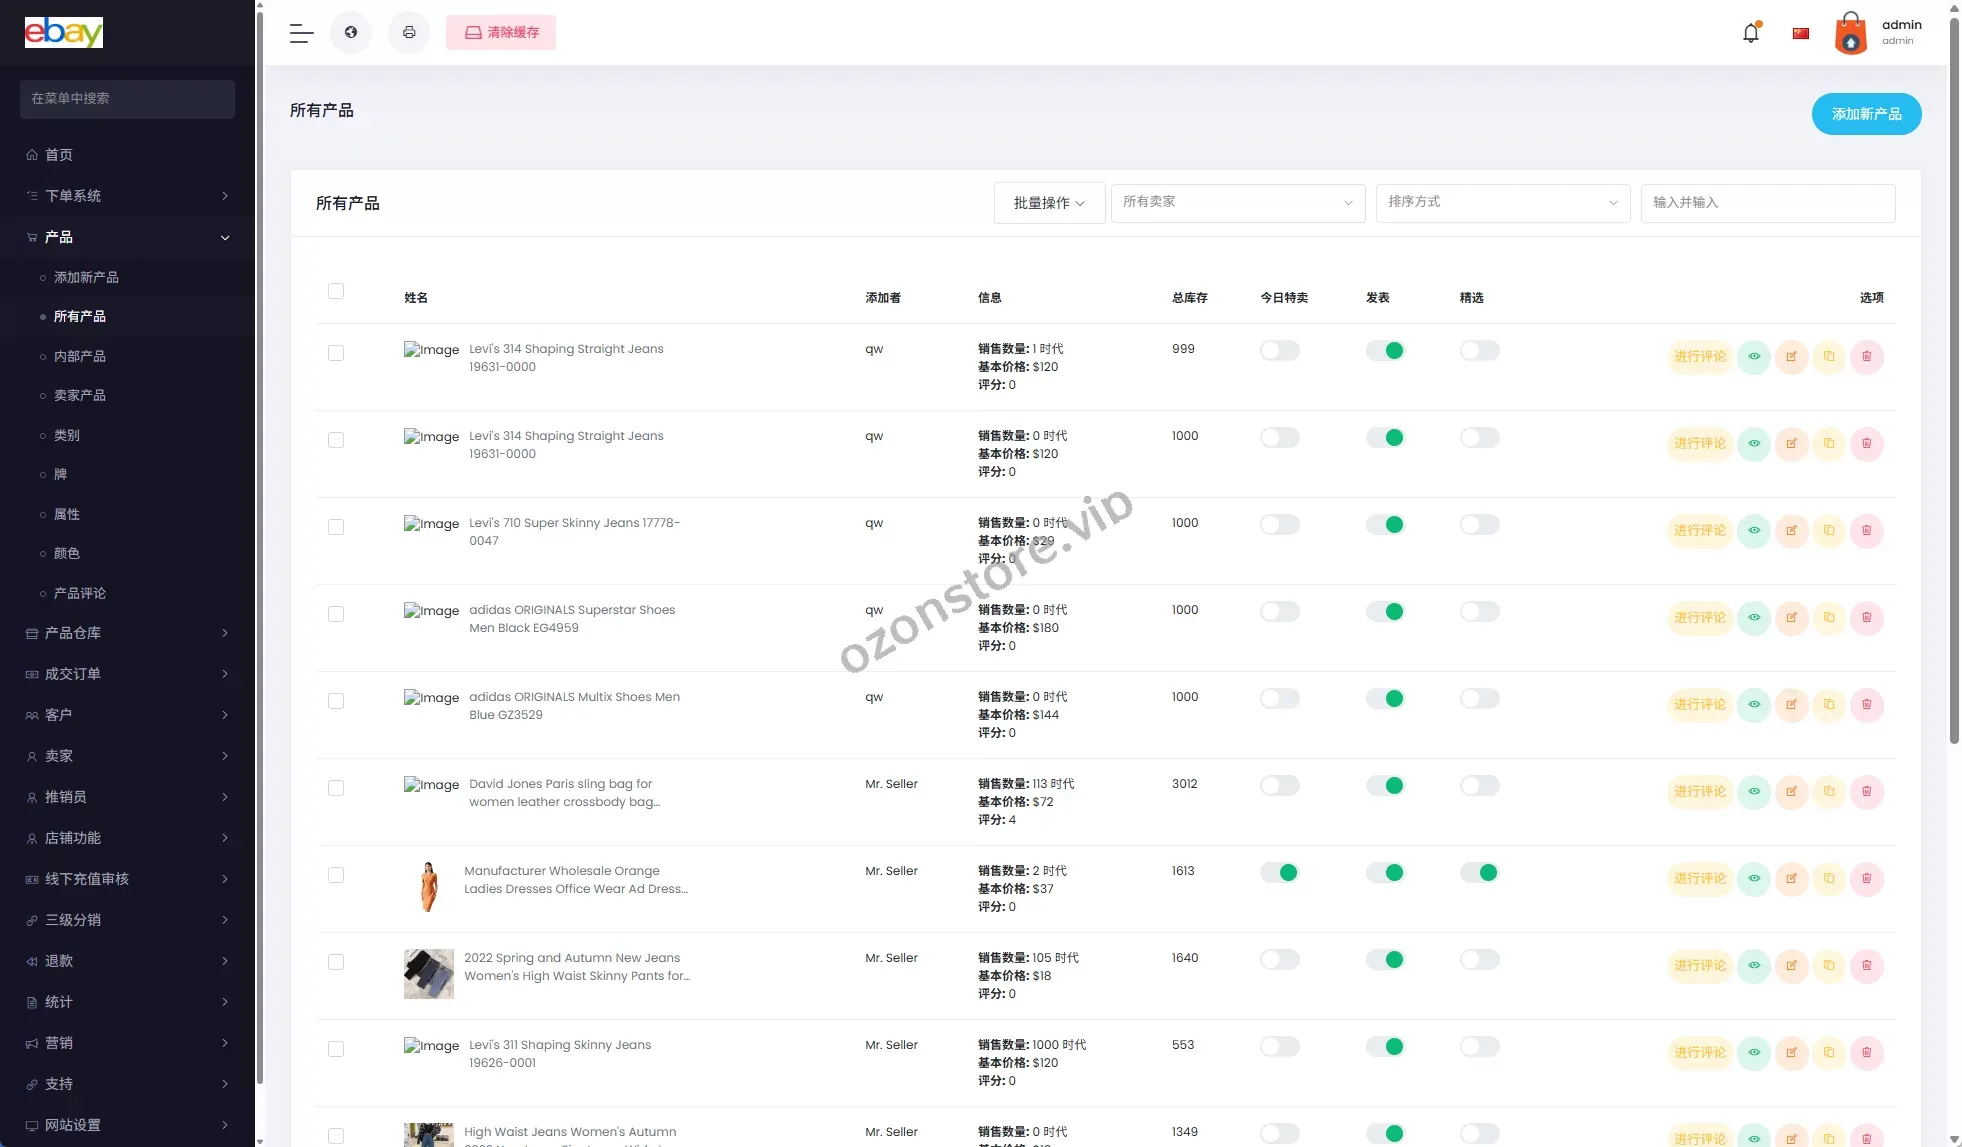The width and height of the screenshot is (1962, 1147).
Task: Open 内部产品 in the sidebar
Action: click(80, 357)
